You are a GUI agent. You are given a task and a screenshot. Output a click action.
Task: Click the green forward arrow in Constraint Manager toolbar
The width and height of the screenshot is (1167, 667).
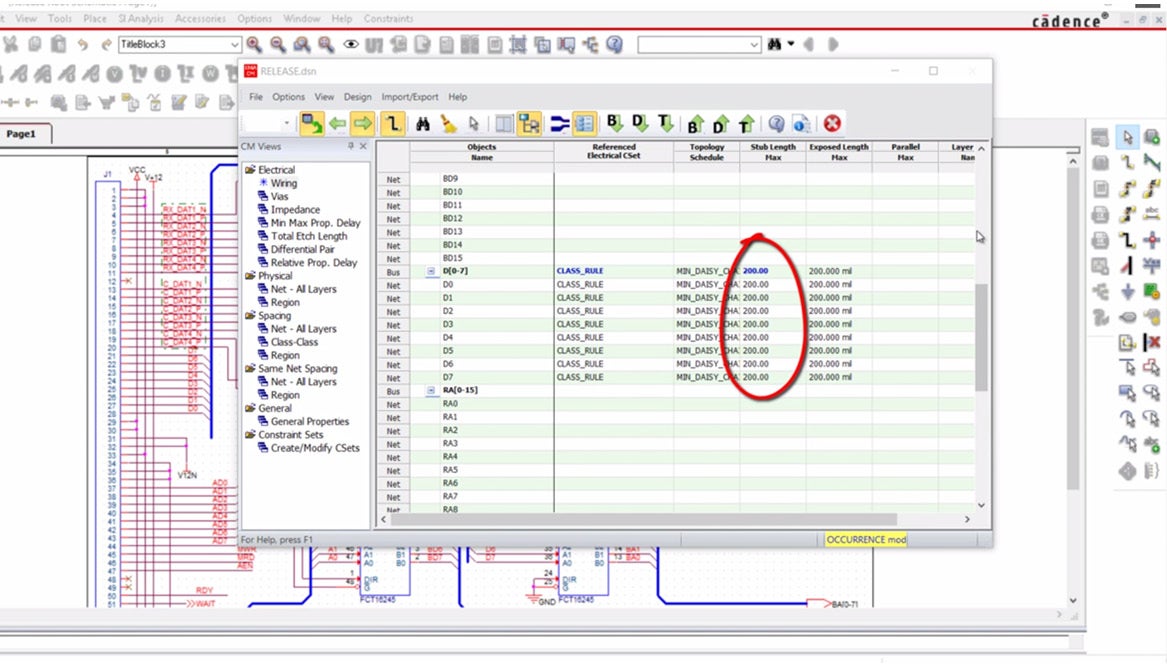coord(362,124)
